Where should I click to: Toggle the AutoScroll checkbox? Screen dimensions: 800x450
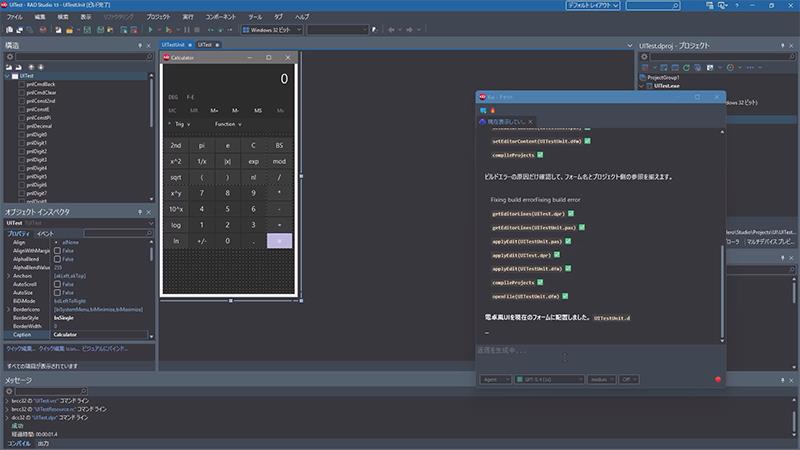(57, 284)
